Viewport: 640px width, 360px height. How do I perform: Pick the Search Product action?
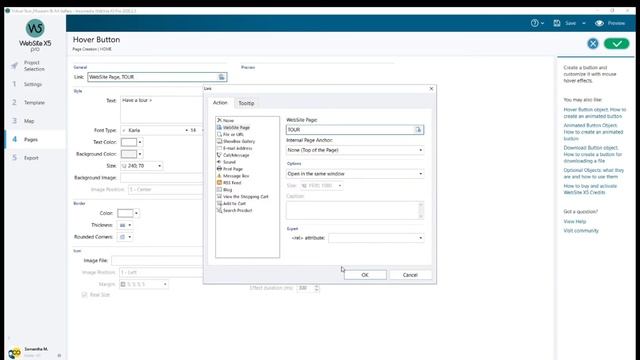pos(235,211)
